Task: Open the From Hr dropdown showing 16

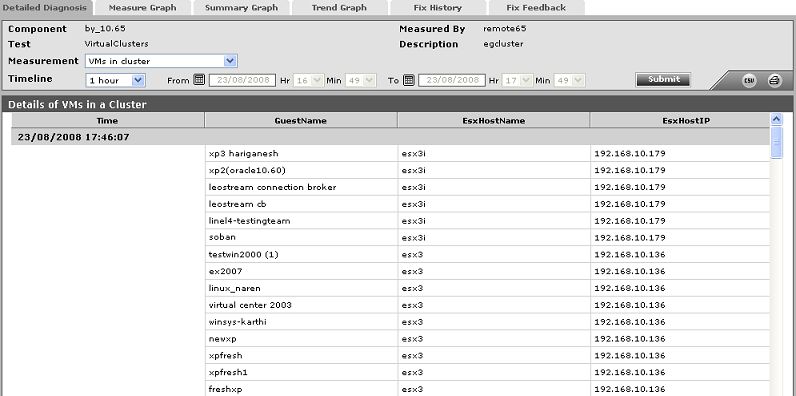Action: click(308, 80)
